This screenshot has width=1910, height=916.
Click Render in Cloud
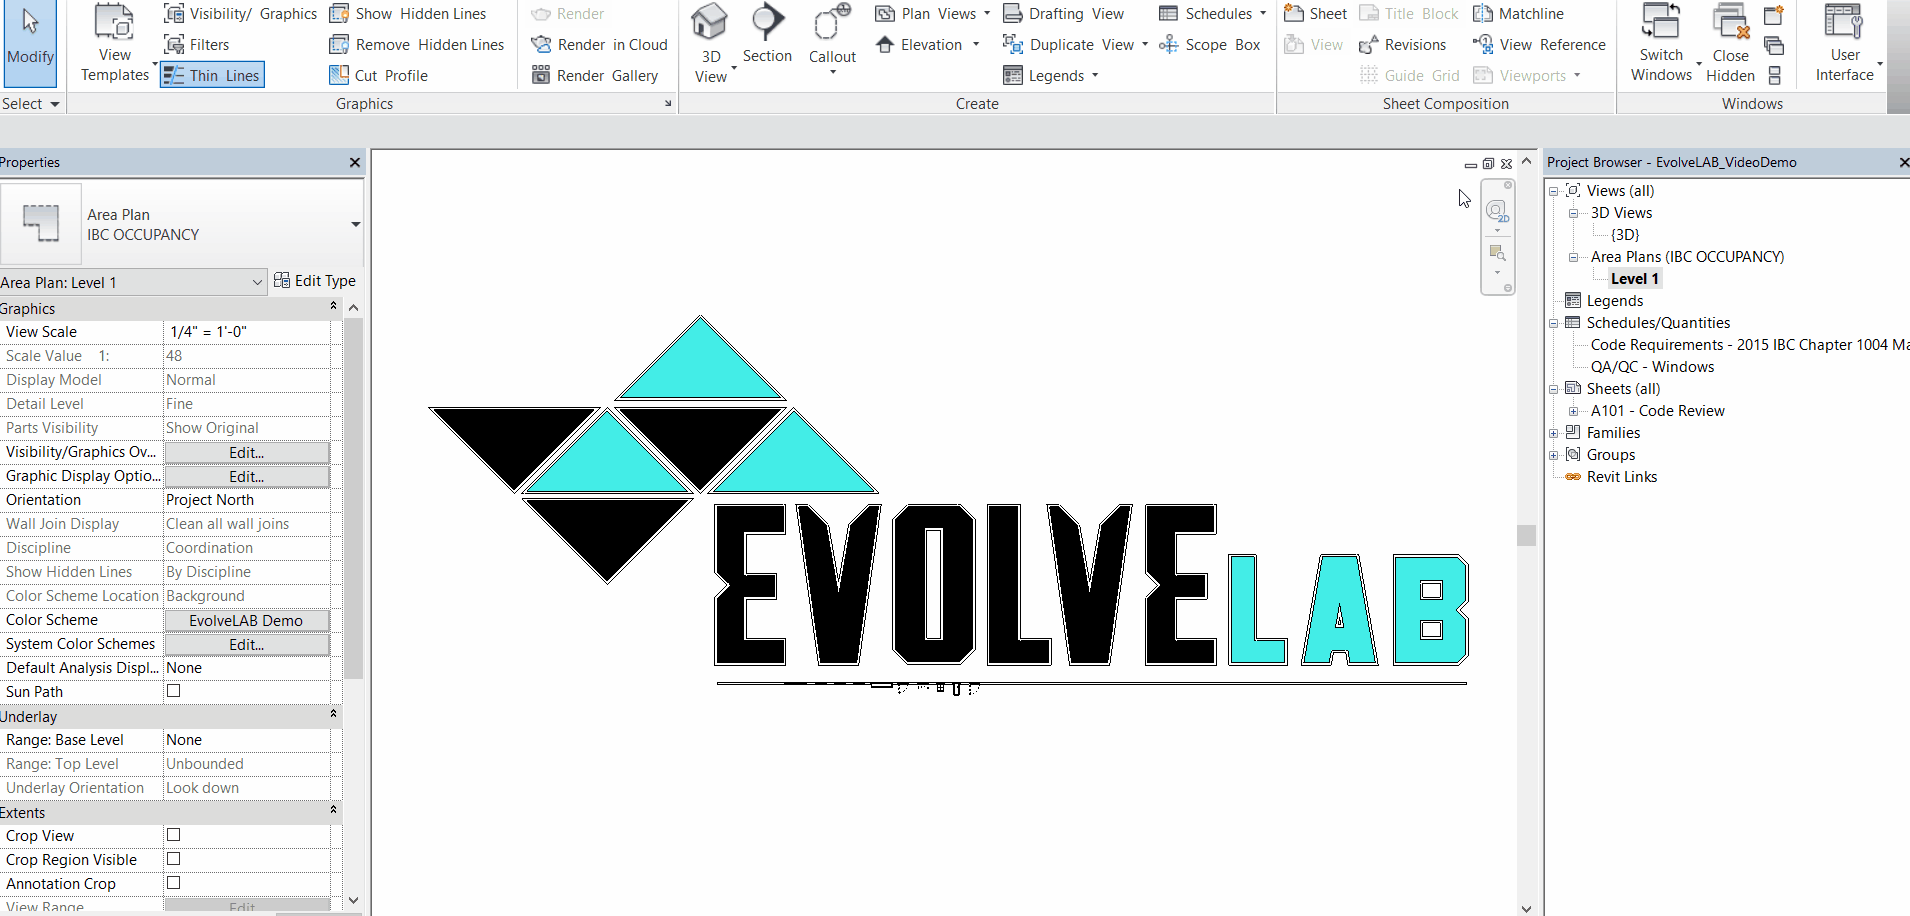point(599,45)
